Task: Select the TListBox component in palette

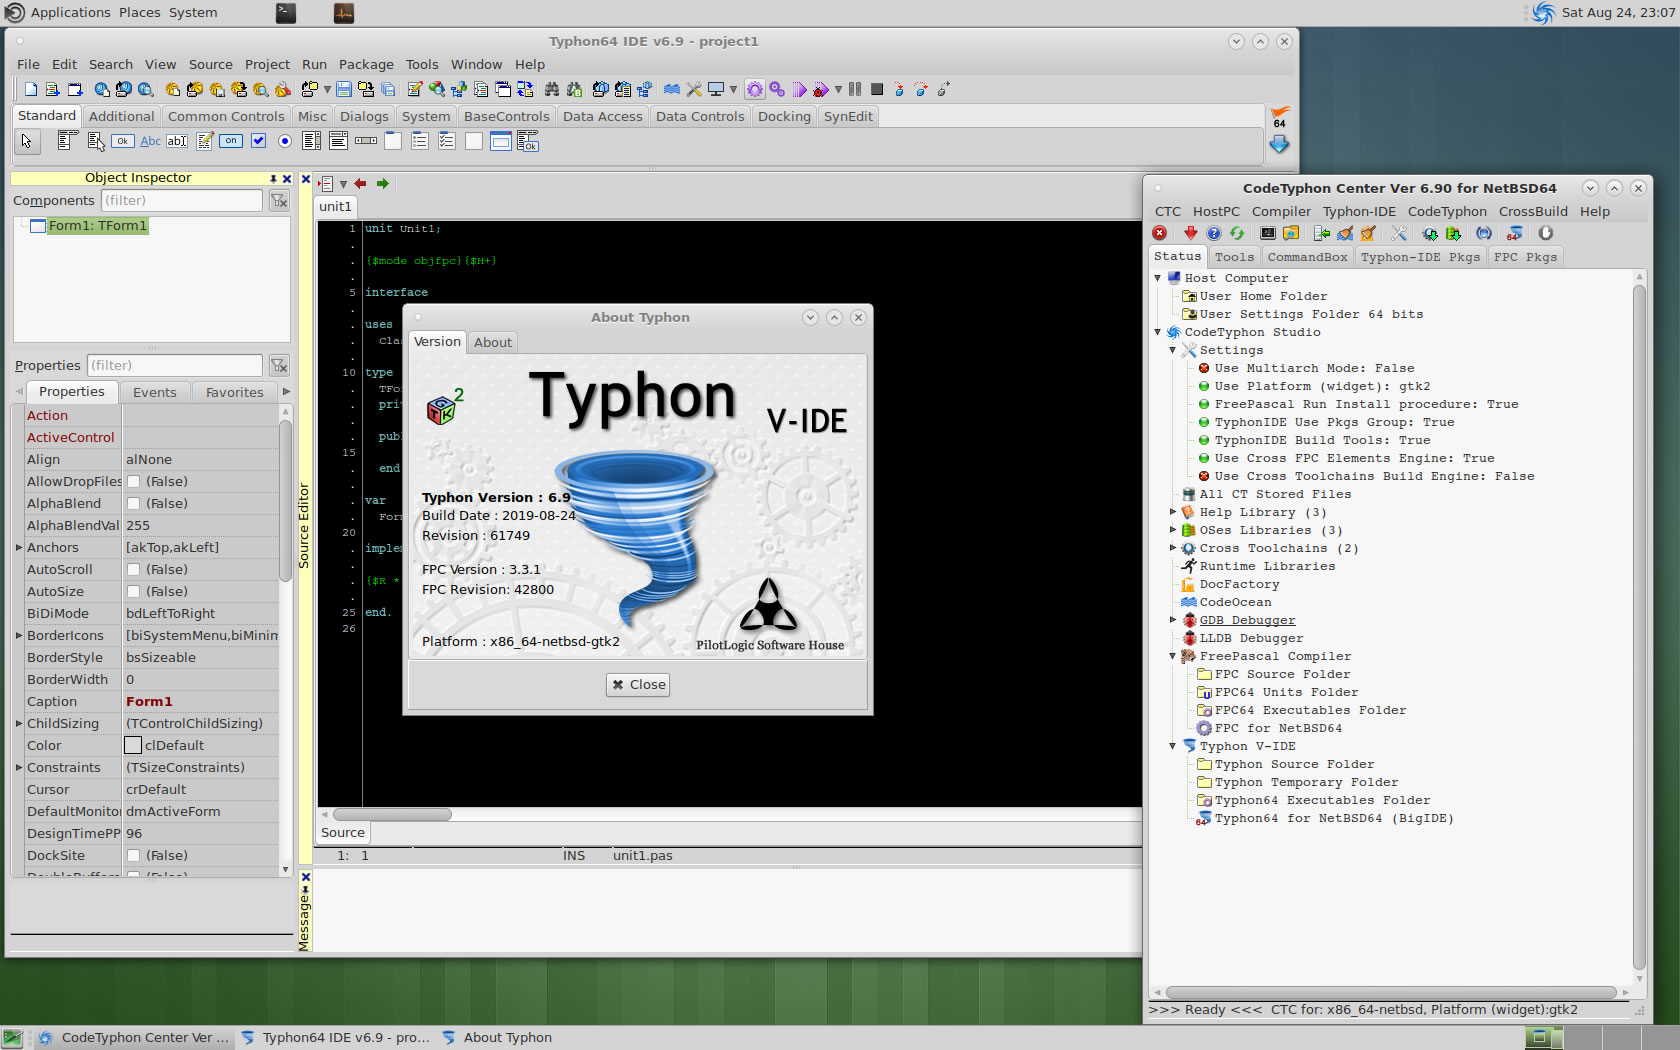Action: [x=312, y=141]
